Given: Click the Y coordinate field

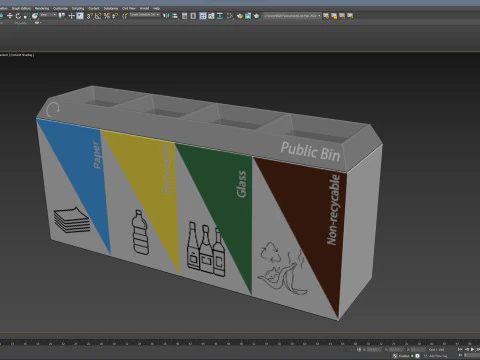Looking at the screenshot, I should coord(396,350).
